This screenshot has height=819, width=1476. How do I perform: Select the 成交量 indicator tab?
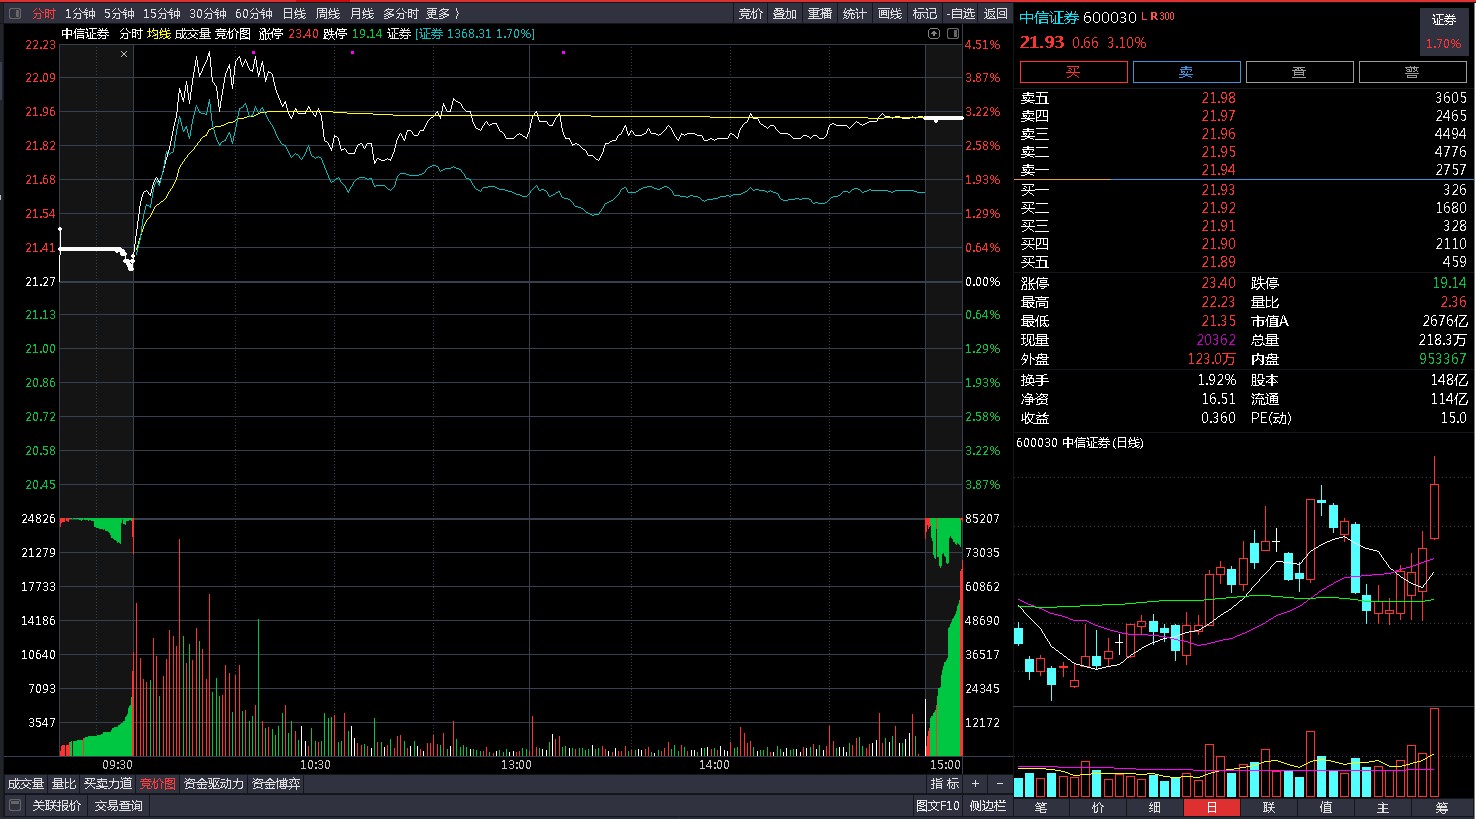26,784
